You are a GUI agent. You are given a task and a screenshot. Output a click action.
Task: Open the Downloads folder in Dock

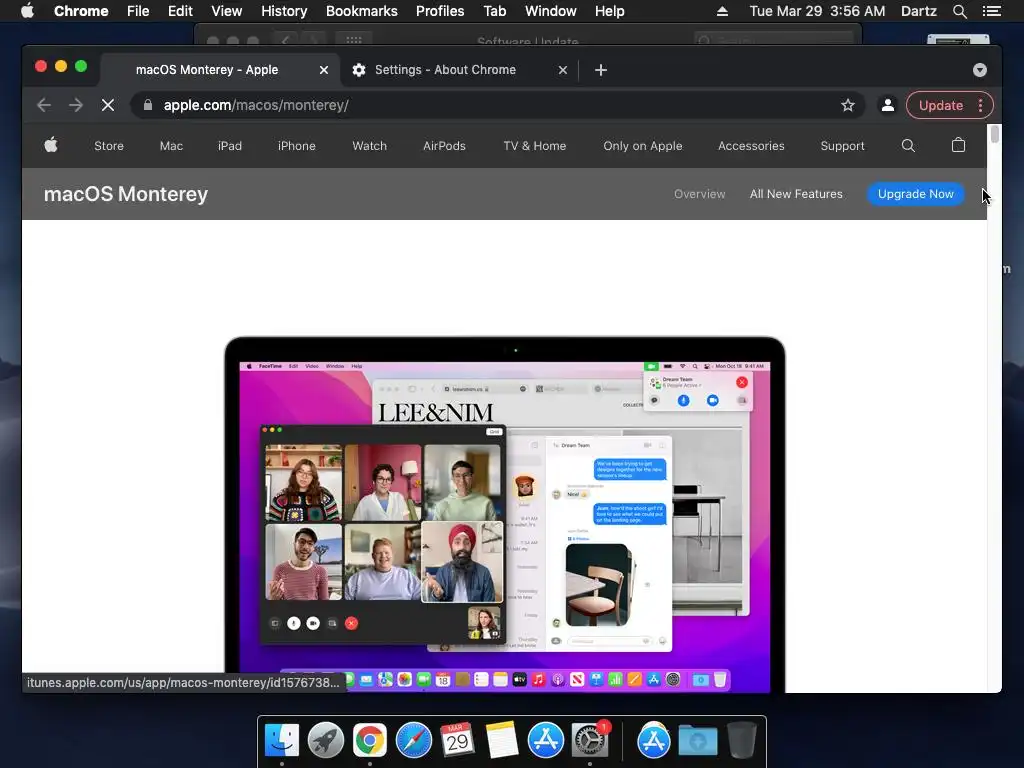697,741
